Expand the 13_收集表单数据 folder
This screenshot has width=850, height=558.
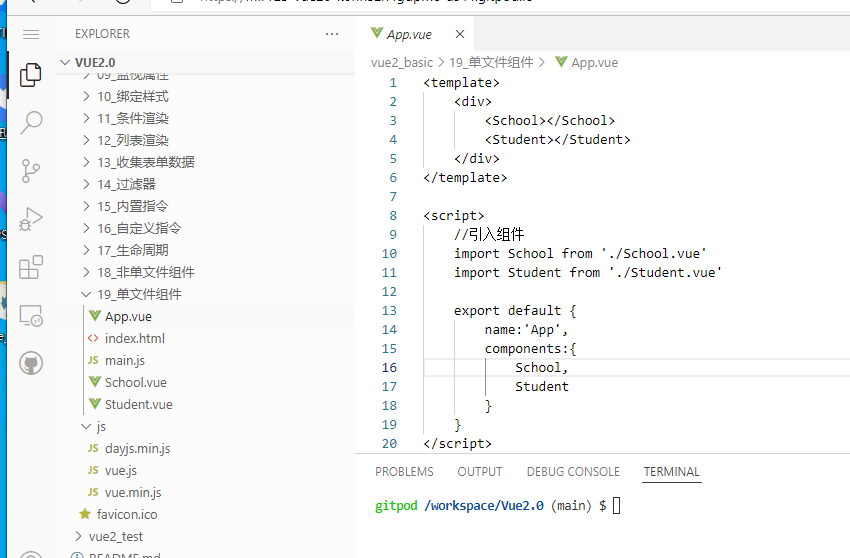pos(86,162)
